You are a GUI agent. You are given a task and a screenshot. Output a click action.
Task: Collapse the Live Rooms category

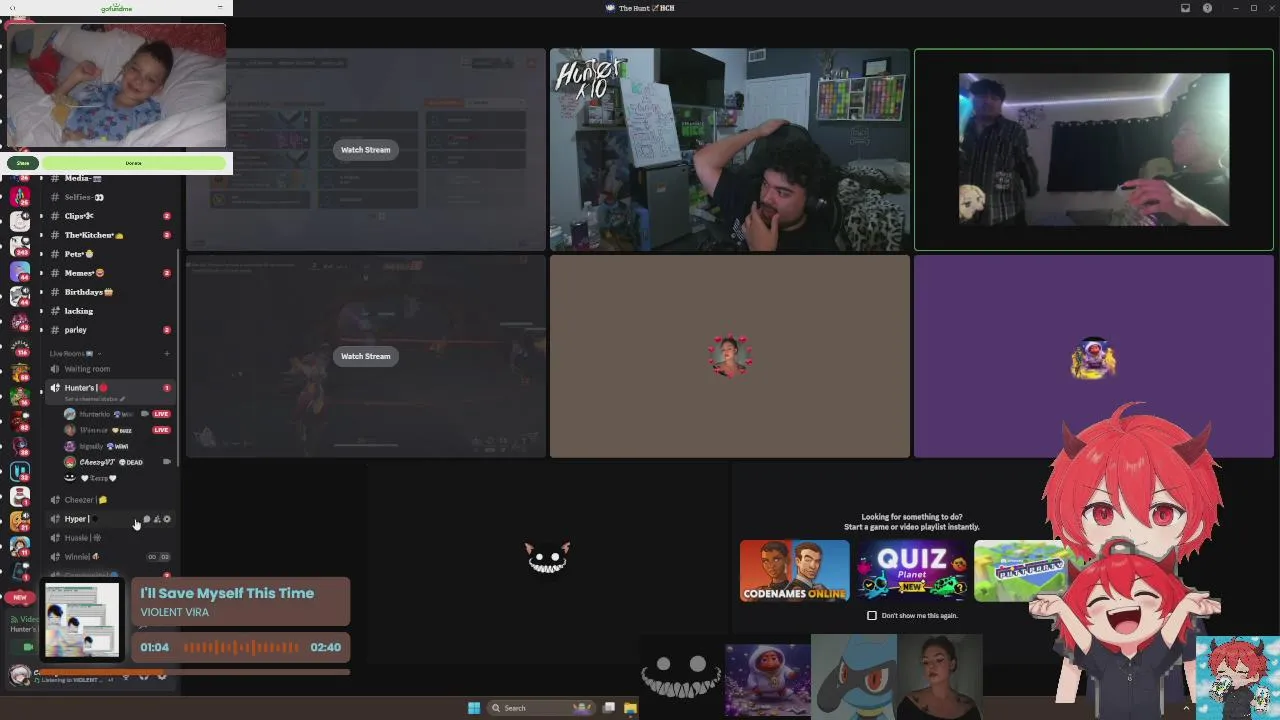(x=75, y=353)
